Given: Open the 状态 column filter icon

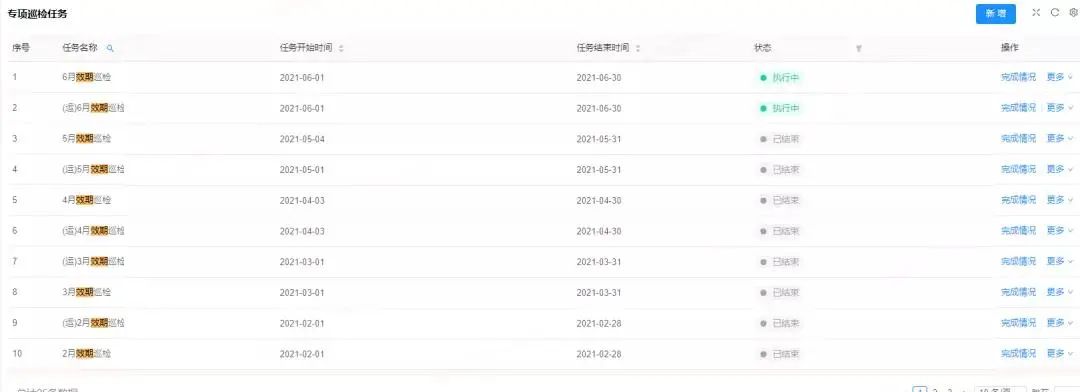Looking at the screenshot, I should (x=859, y=48).
